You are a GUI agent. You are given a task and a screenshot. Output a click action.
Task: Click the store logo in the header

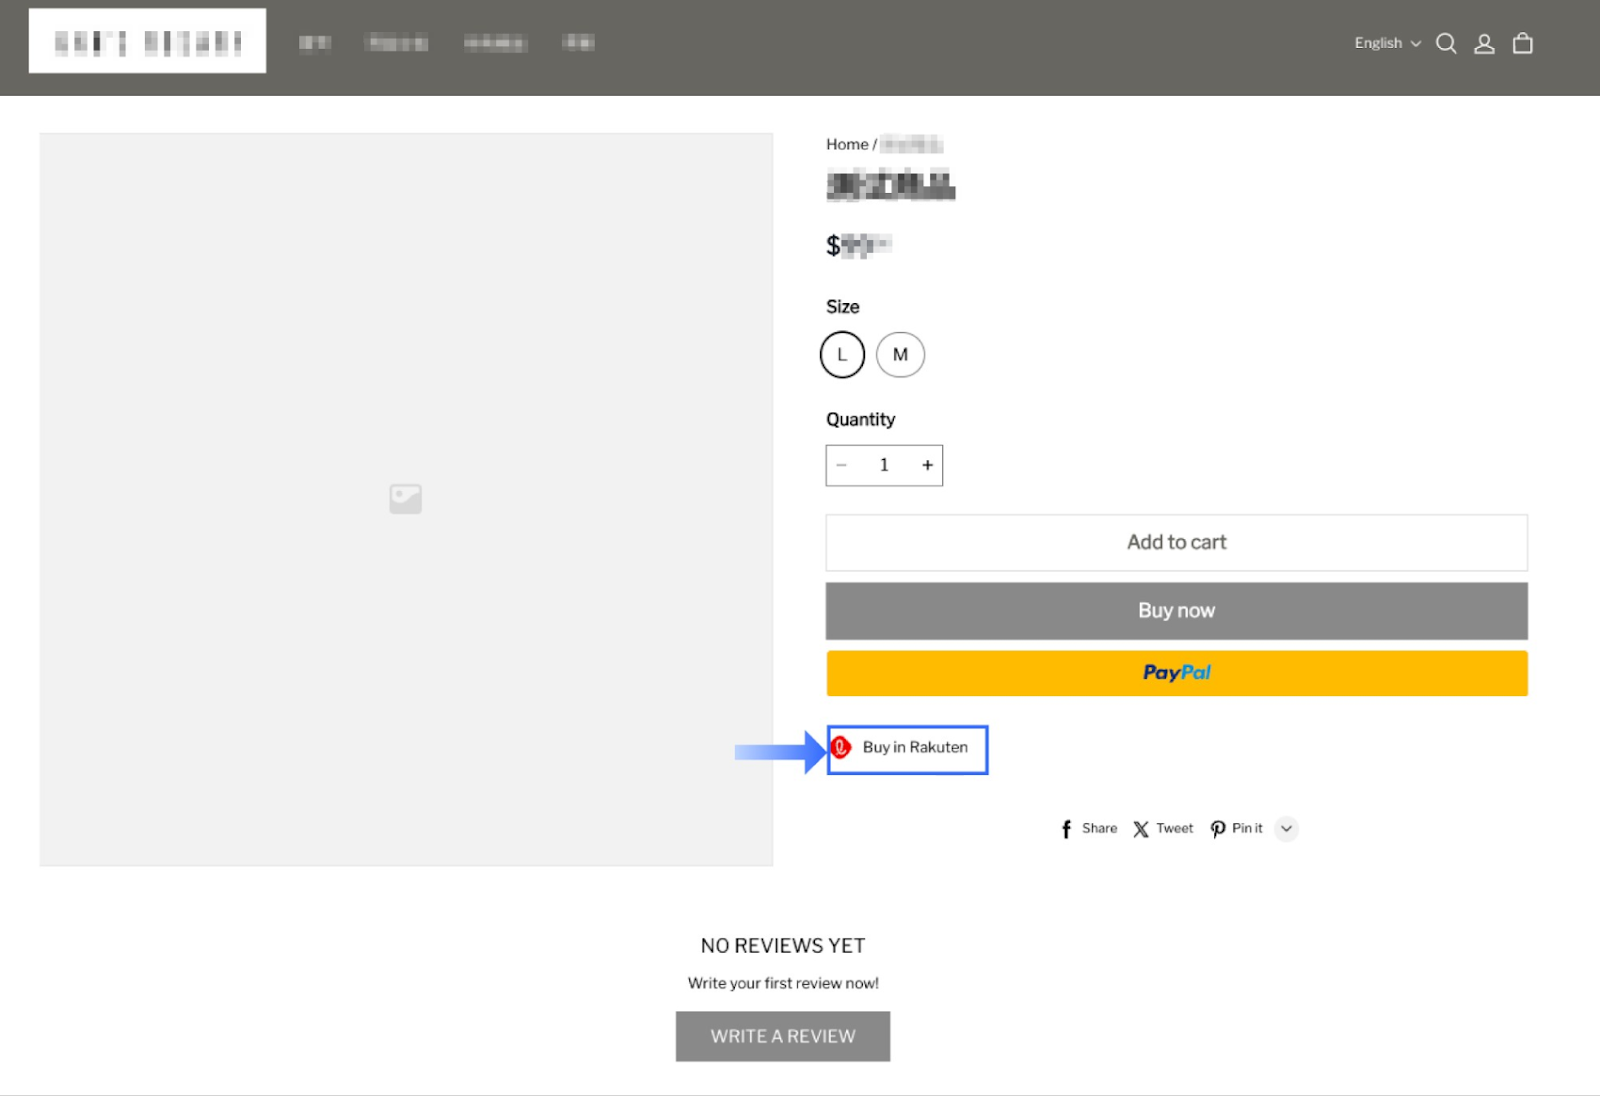point(146,40)
